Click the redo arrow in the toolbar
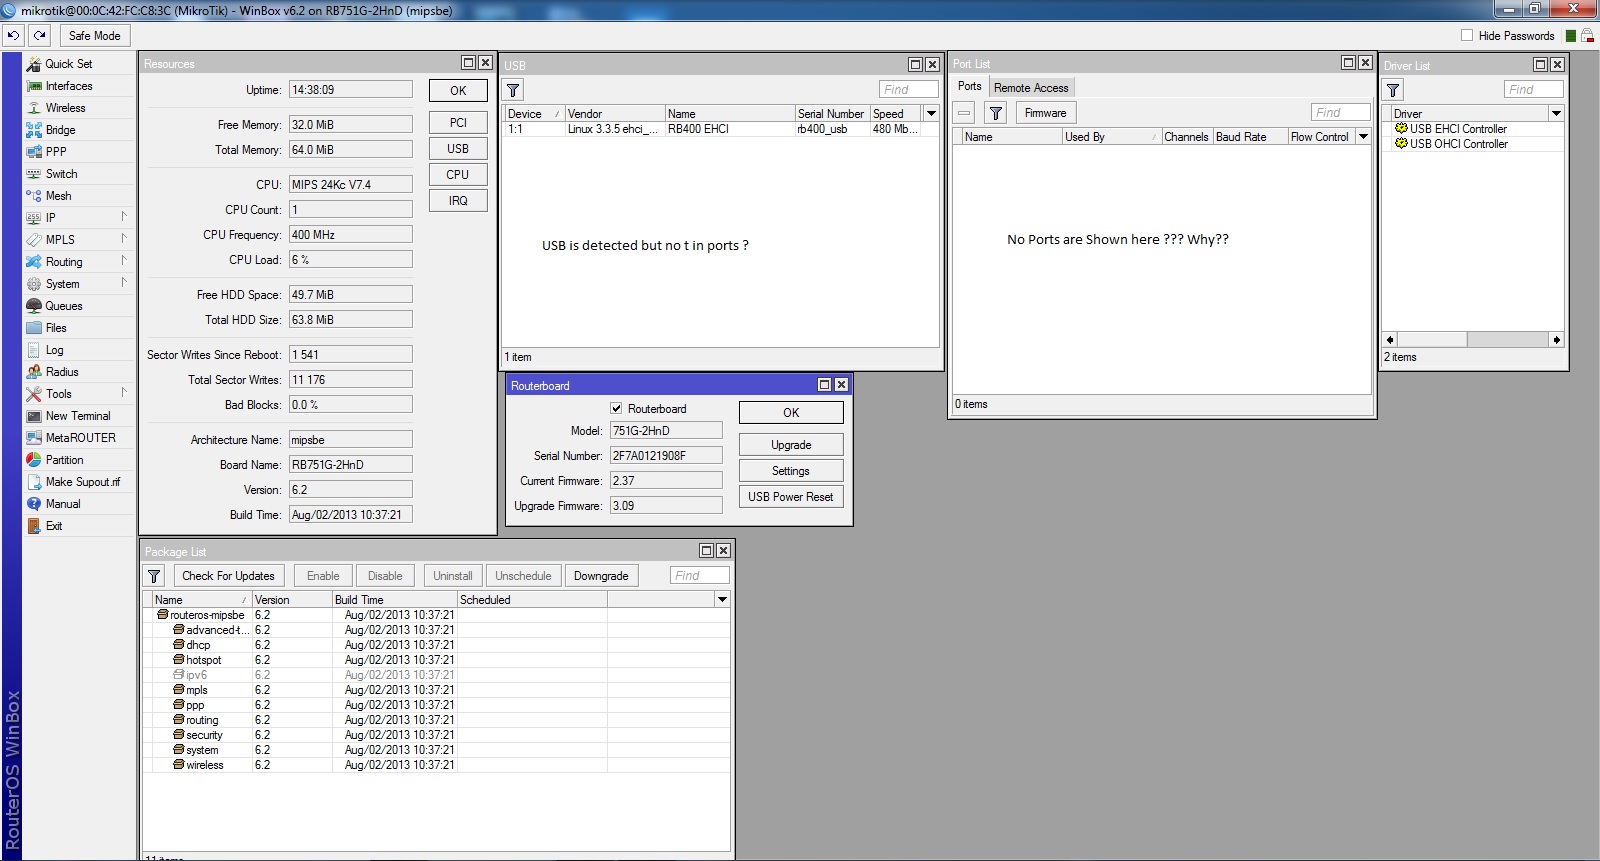This screenshot has height=861, width=1600. (x=39, y=35)
